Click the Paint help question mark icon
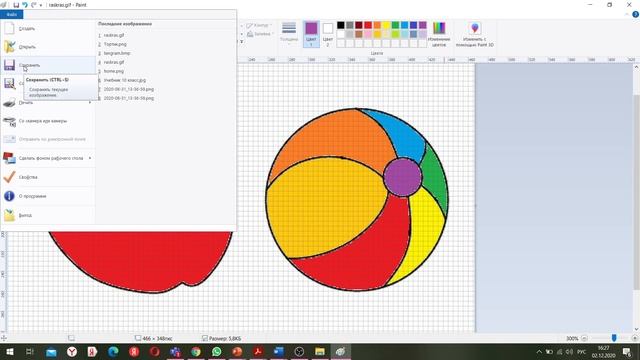Viewport: 640px width, 360px height. (636, 14)
